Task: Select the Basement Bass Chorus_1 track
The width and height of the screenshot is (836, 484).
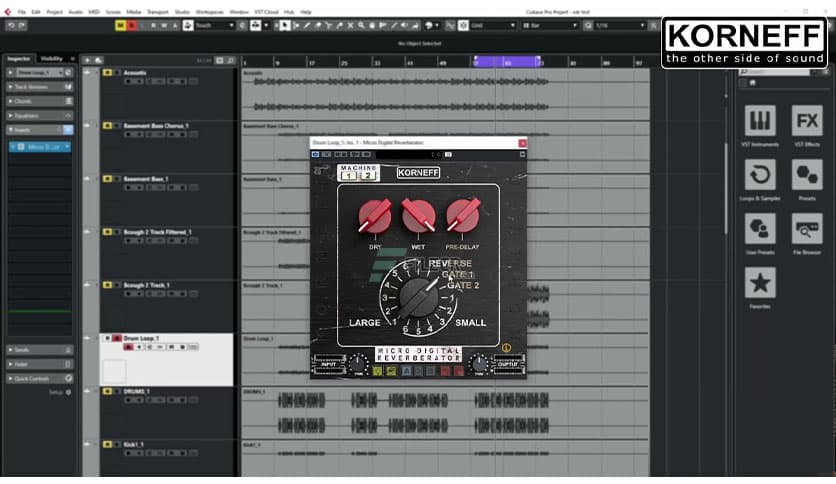Action: point(156,126)
